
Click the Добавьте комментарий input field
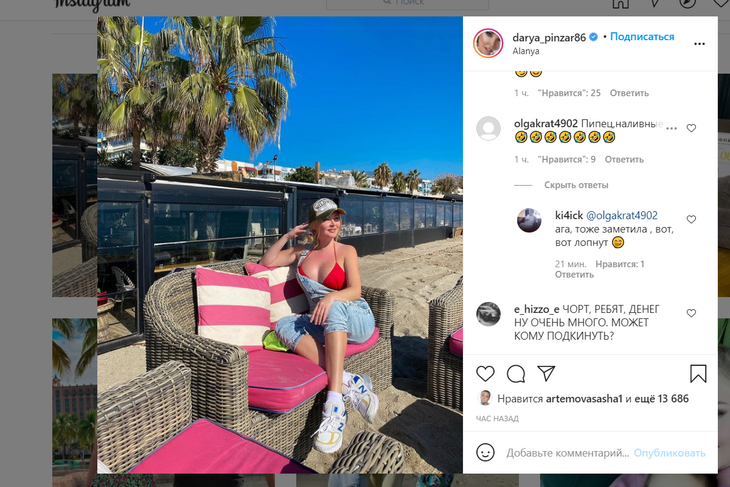[568, 453]
